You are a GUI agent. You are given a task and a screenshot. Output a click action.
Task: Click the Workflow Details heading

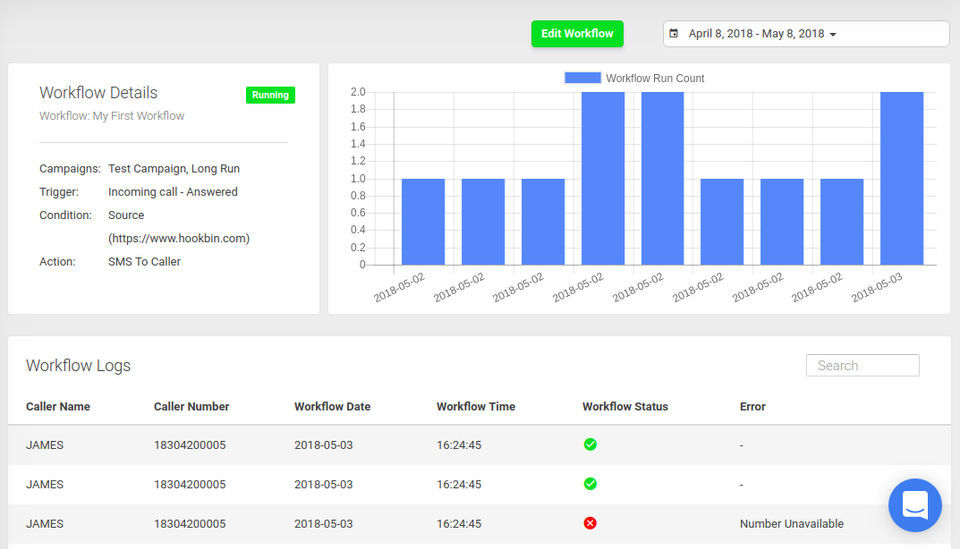click(99, 92)
